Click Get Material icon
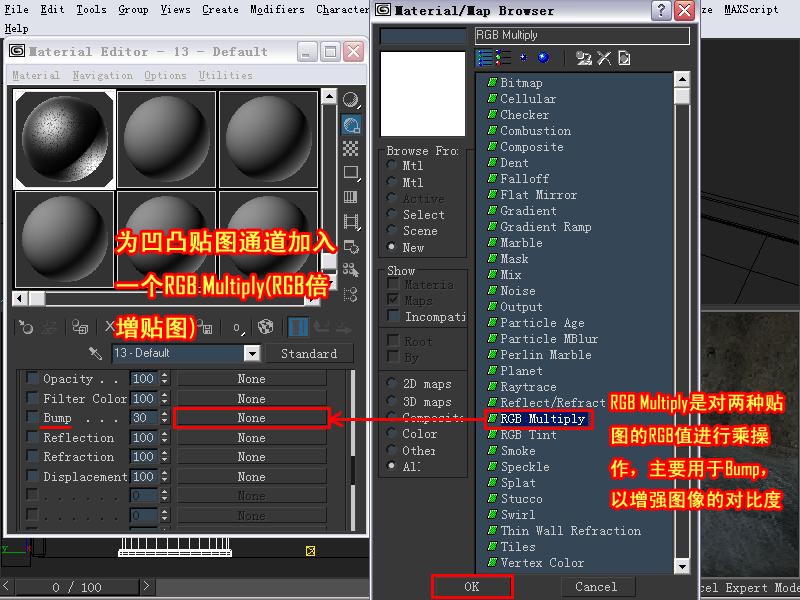The width and height of the screenshot is (800, 600). [26, 327]
